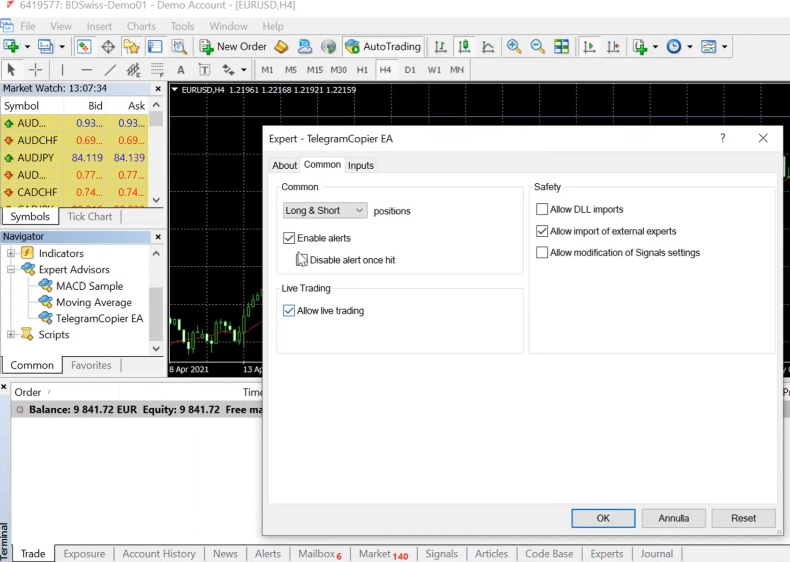Click the New Order toolbar button
The height and width of the screenshot is (562, 790).
tap(233, 46)
